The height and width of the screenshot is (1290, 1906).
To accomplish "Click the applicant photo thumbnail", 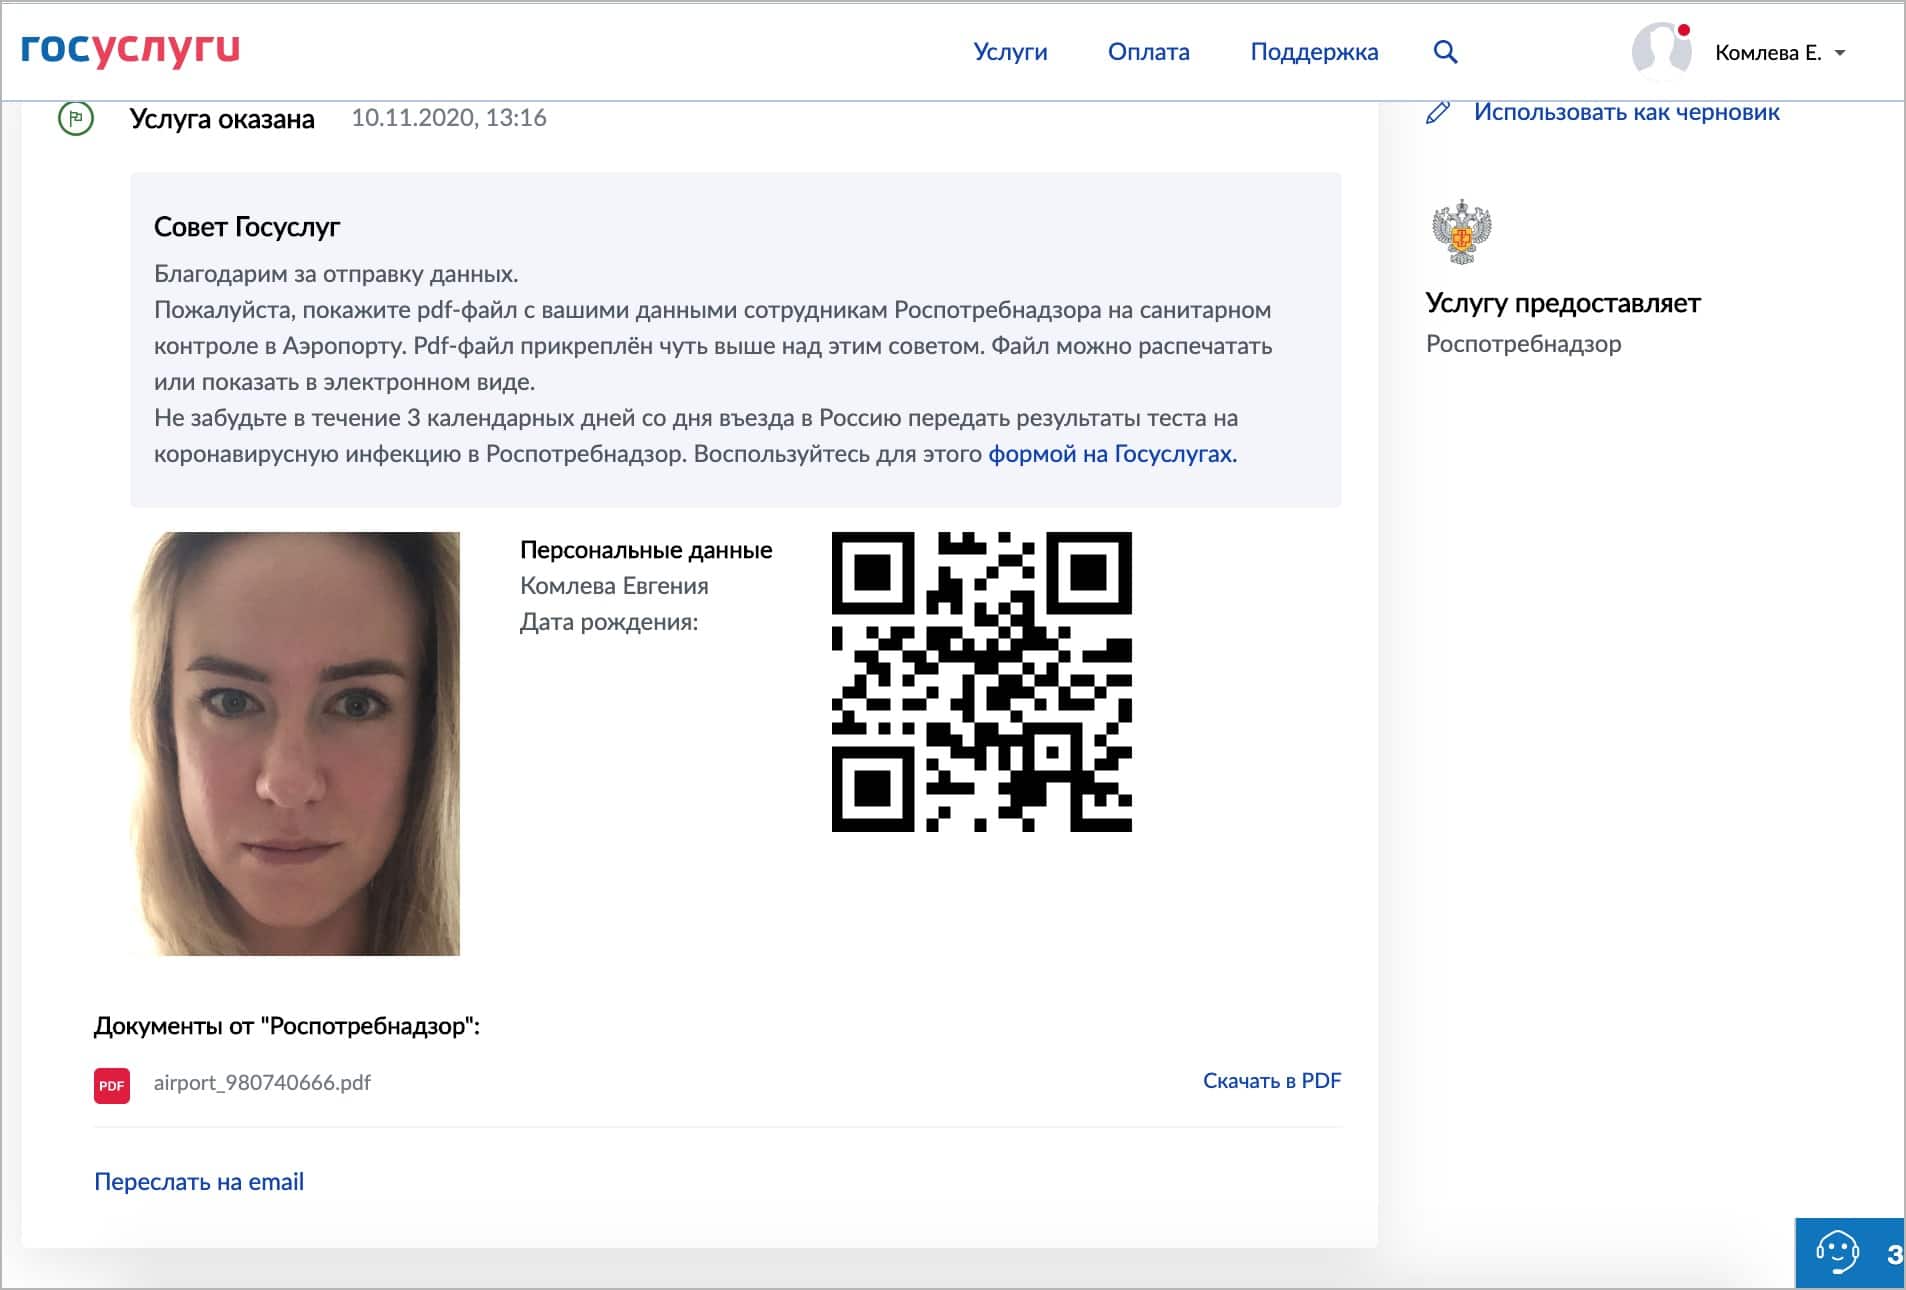I will tap(295, 743).
